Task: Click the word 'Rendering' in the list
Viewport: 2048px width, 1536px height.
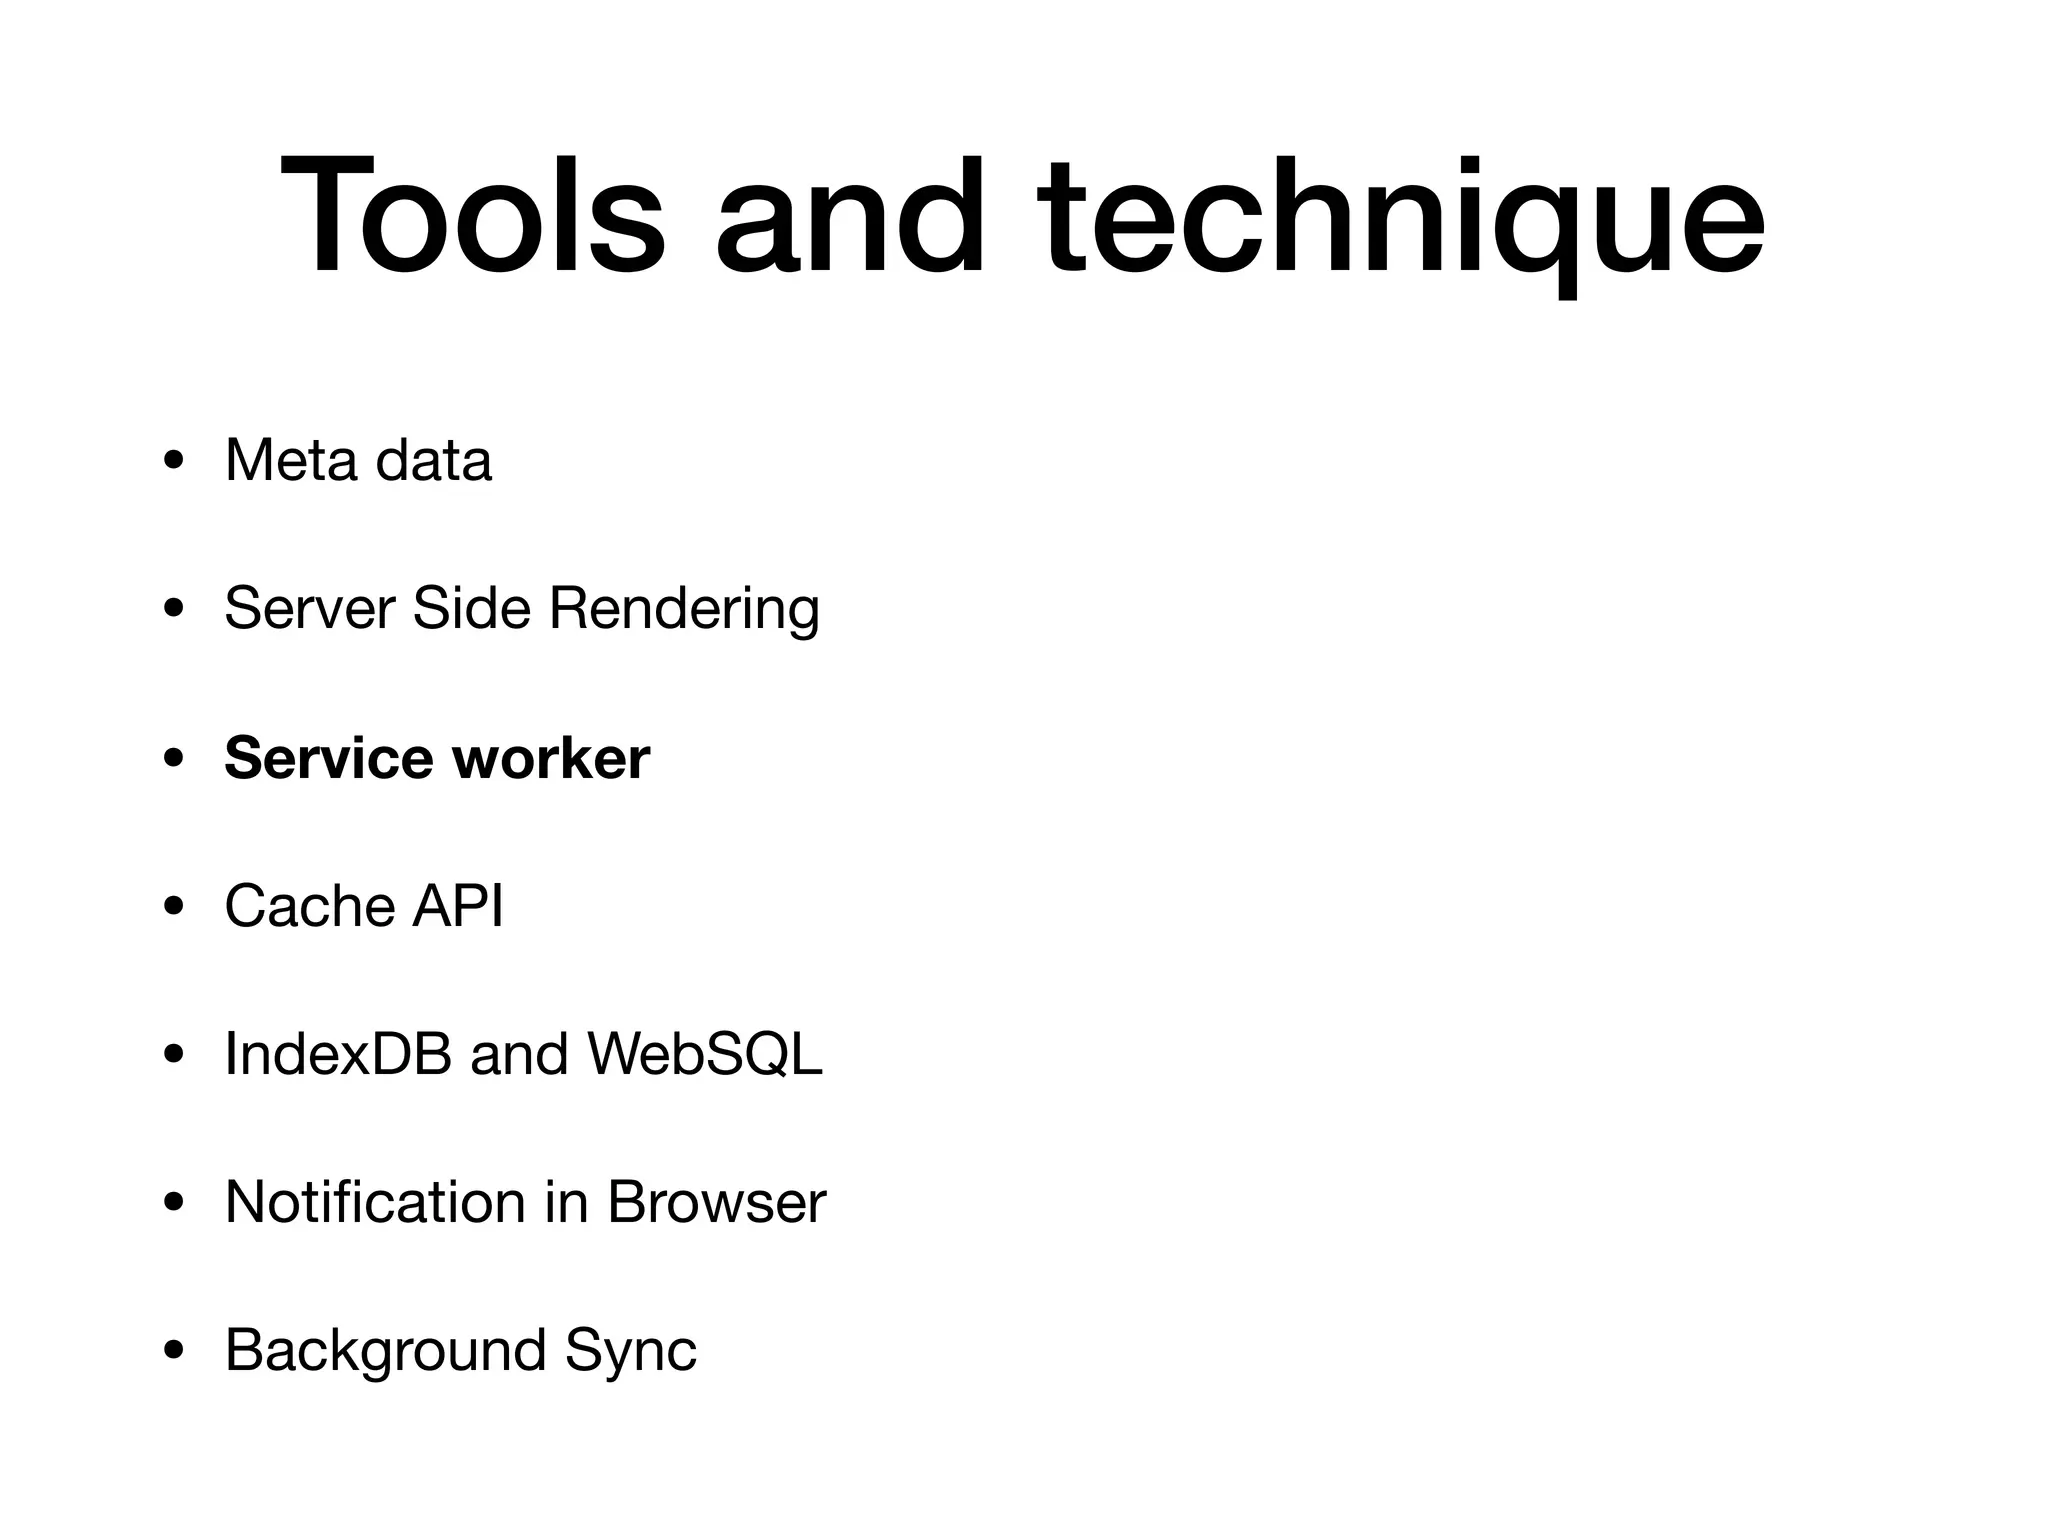Action: coord(684,608)
